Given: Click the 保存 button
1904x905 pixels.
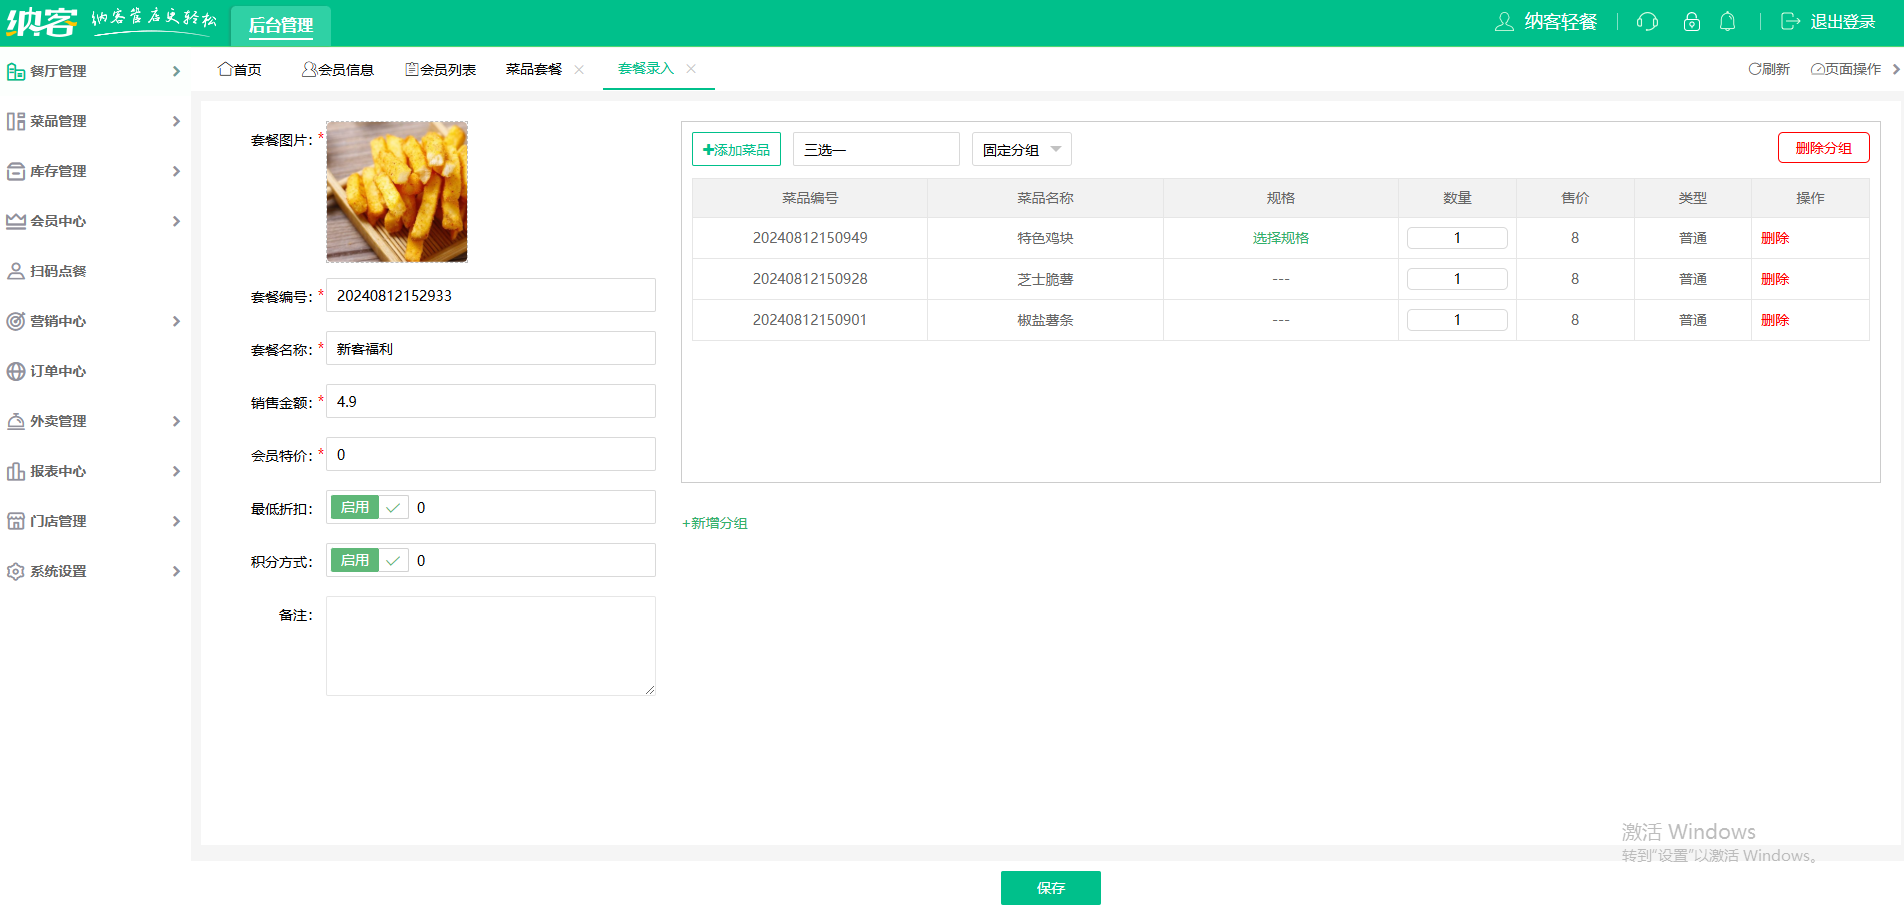Looking at the screenshot, I should click(1050, 888).
